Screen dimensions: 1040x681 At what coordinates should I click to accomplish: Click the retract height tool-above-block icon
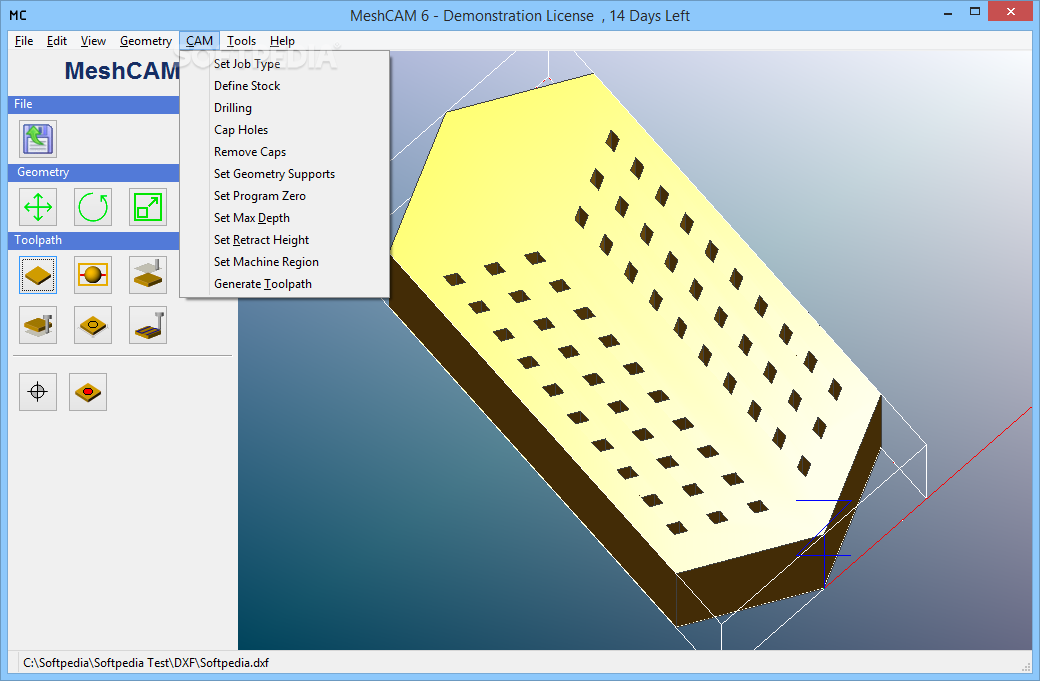148,275
